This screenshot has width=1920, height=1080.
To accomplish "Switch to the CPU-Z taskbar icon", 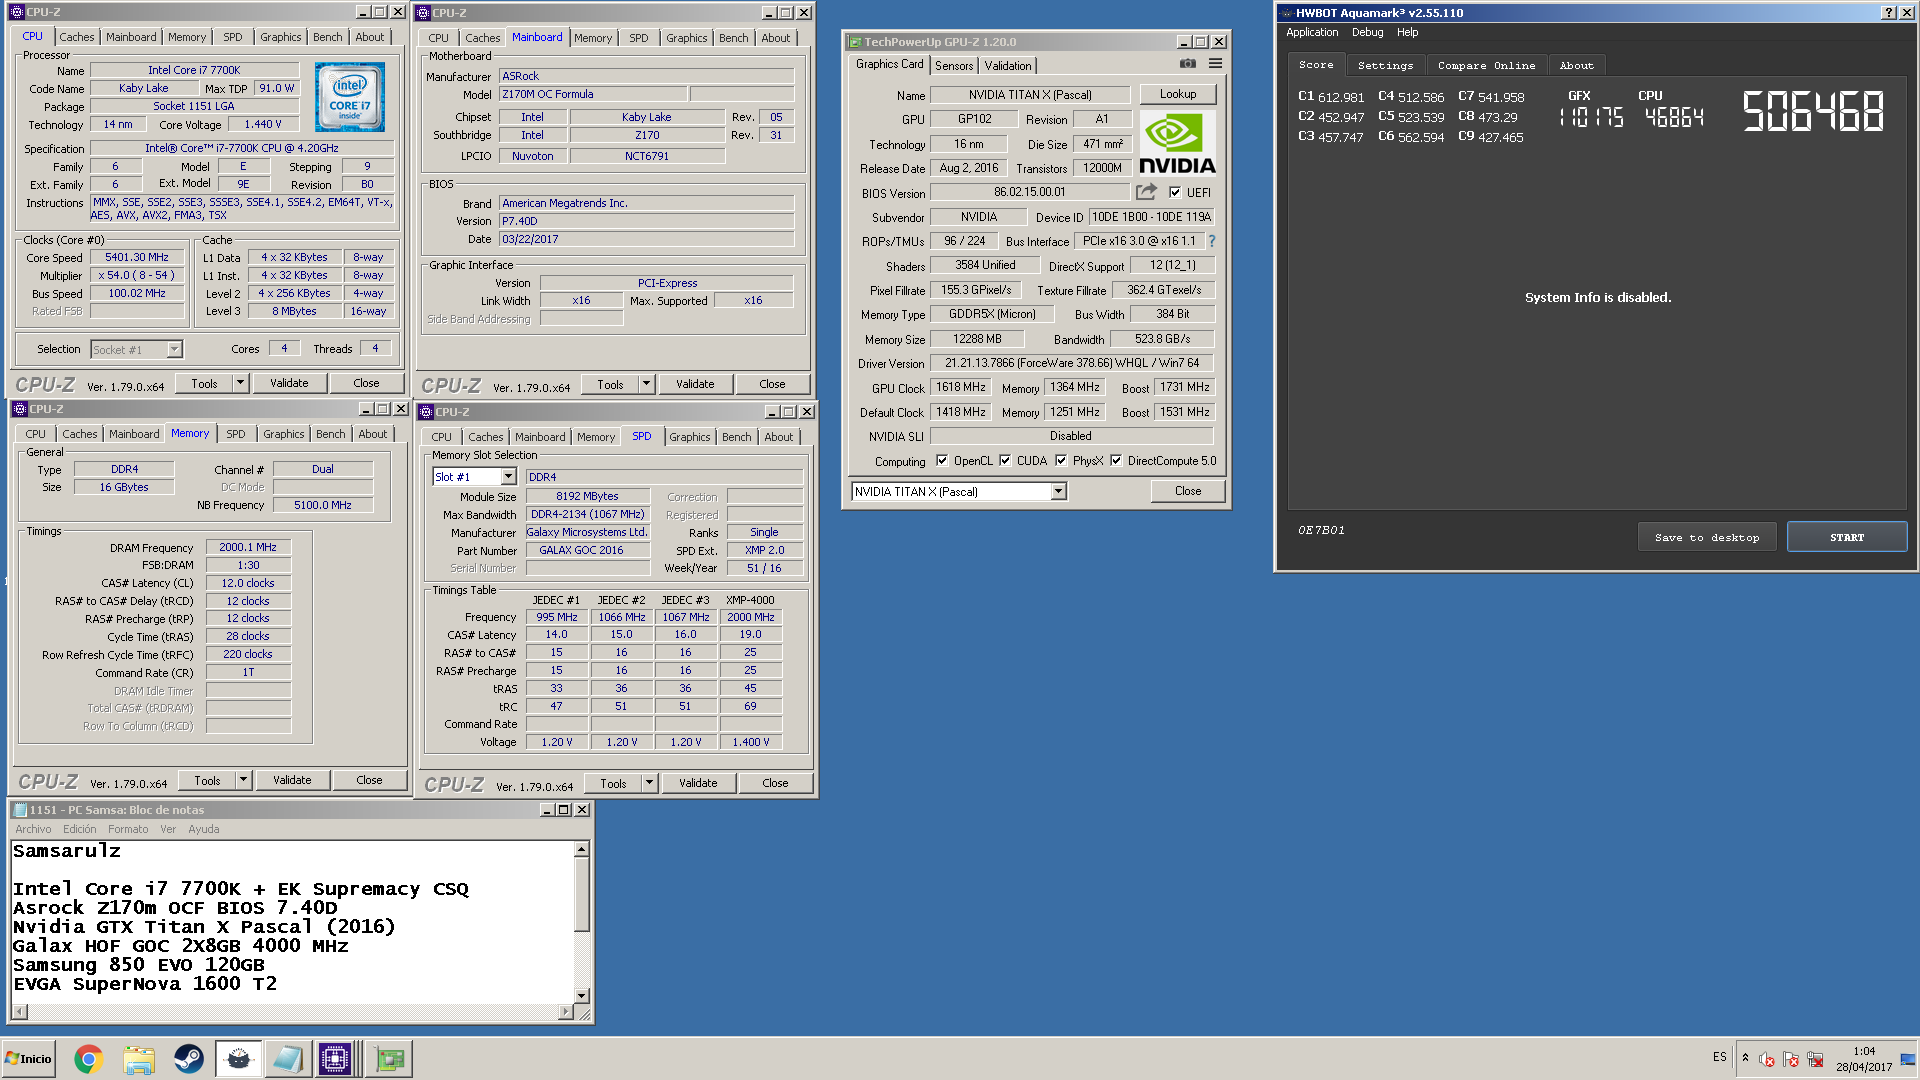I will click(335, 1059).
